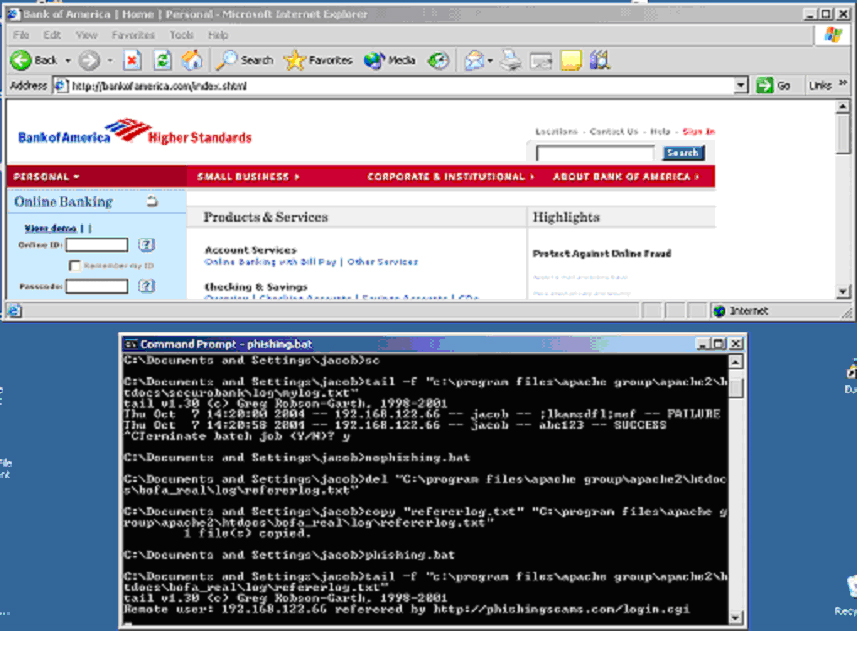Expand the Address bar dropdown arrow

pos(740,86)
